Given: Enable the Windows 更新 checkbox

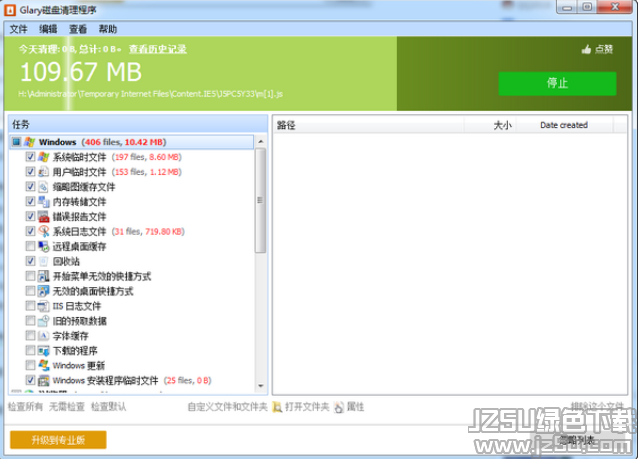Looking at the screenshot, I should pos(30,365).
